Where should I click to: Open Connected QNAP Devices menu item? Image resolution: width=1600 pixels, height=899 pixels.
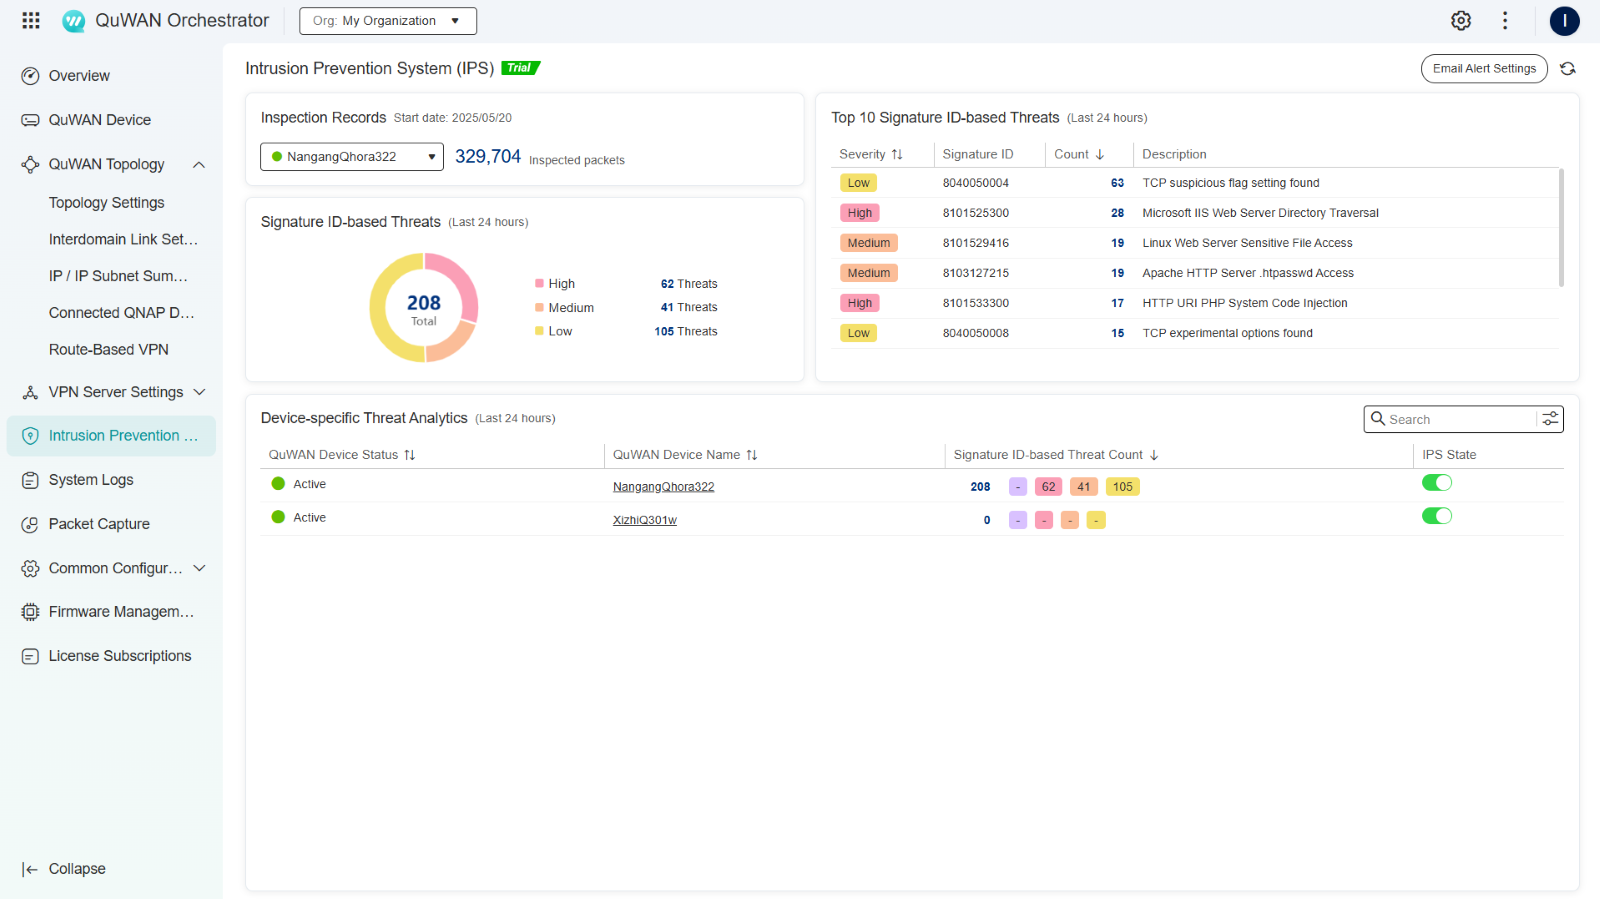(122, 313)
